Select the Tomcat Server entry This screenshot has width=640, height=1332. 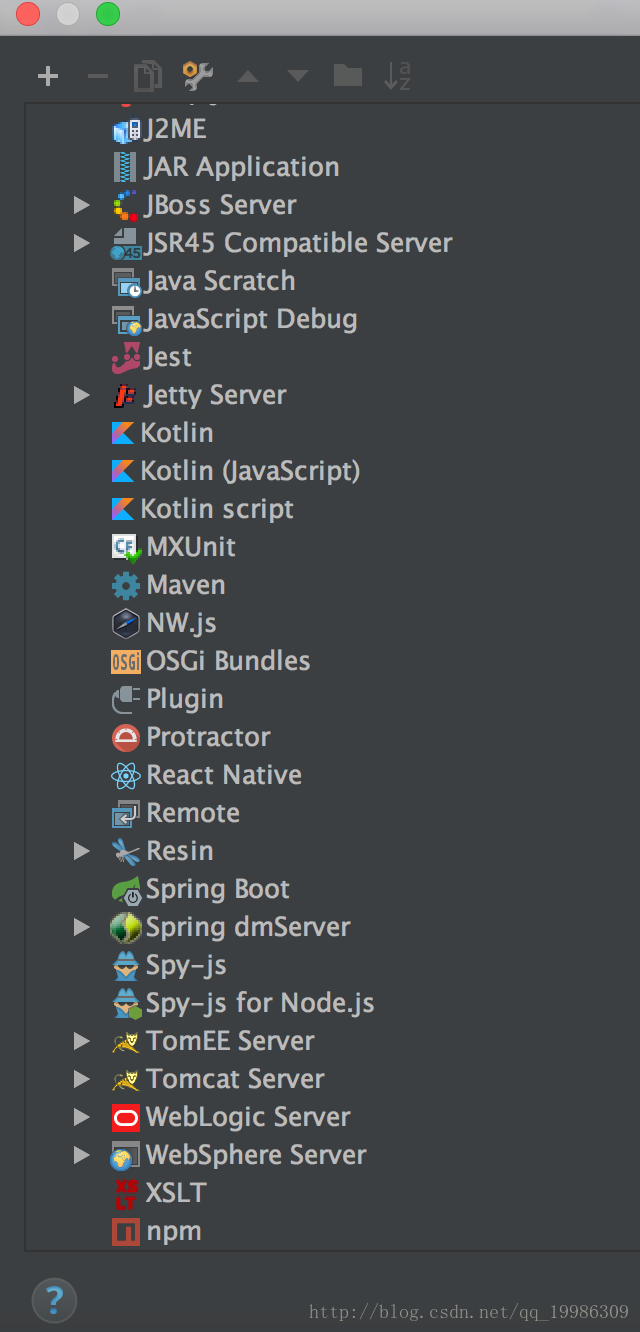[236, 1079]
